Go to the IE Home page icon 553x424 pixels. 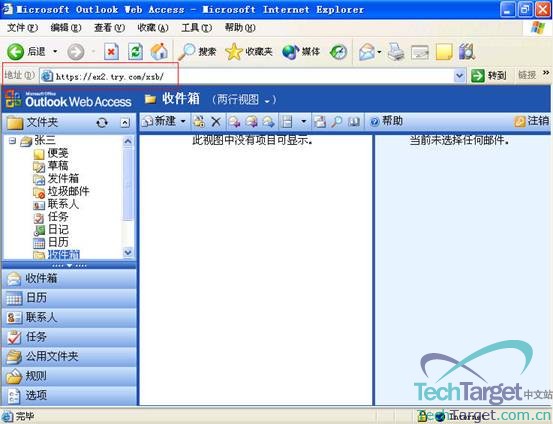click(159, 52)
